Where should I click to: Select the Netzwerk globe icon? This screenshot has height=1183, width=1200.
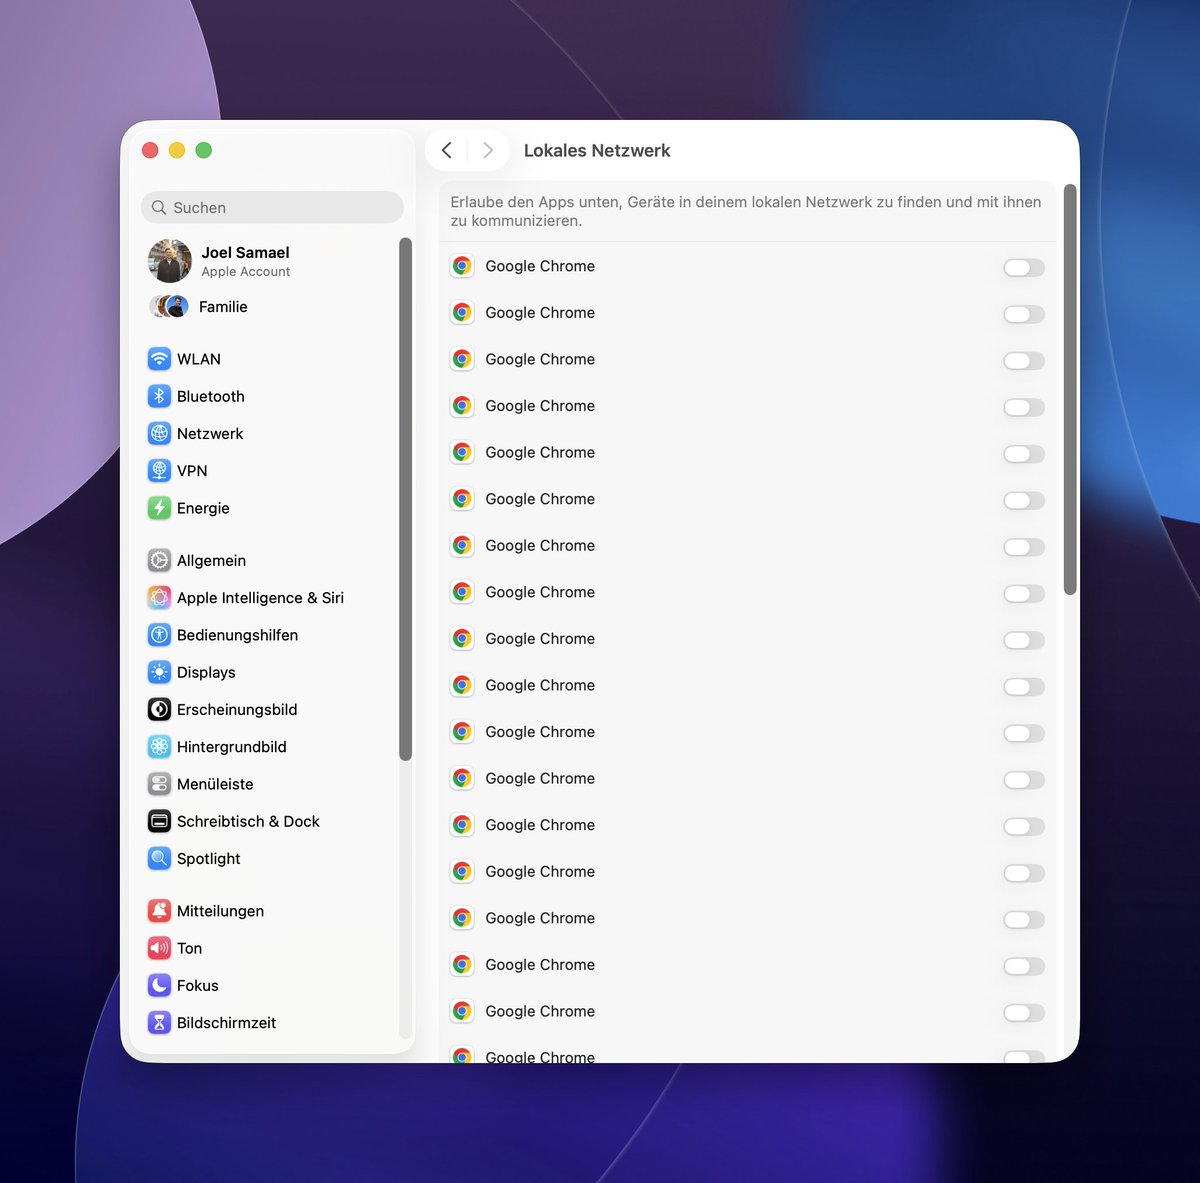click(159, 433)
